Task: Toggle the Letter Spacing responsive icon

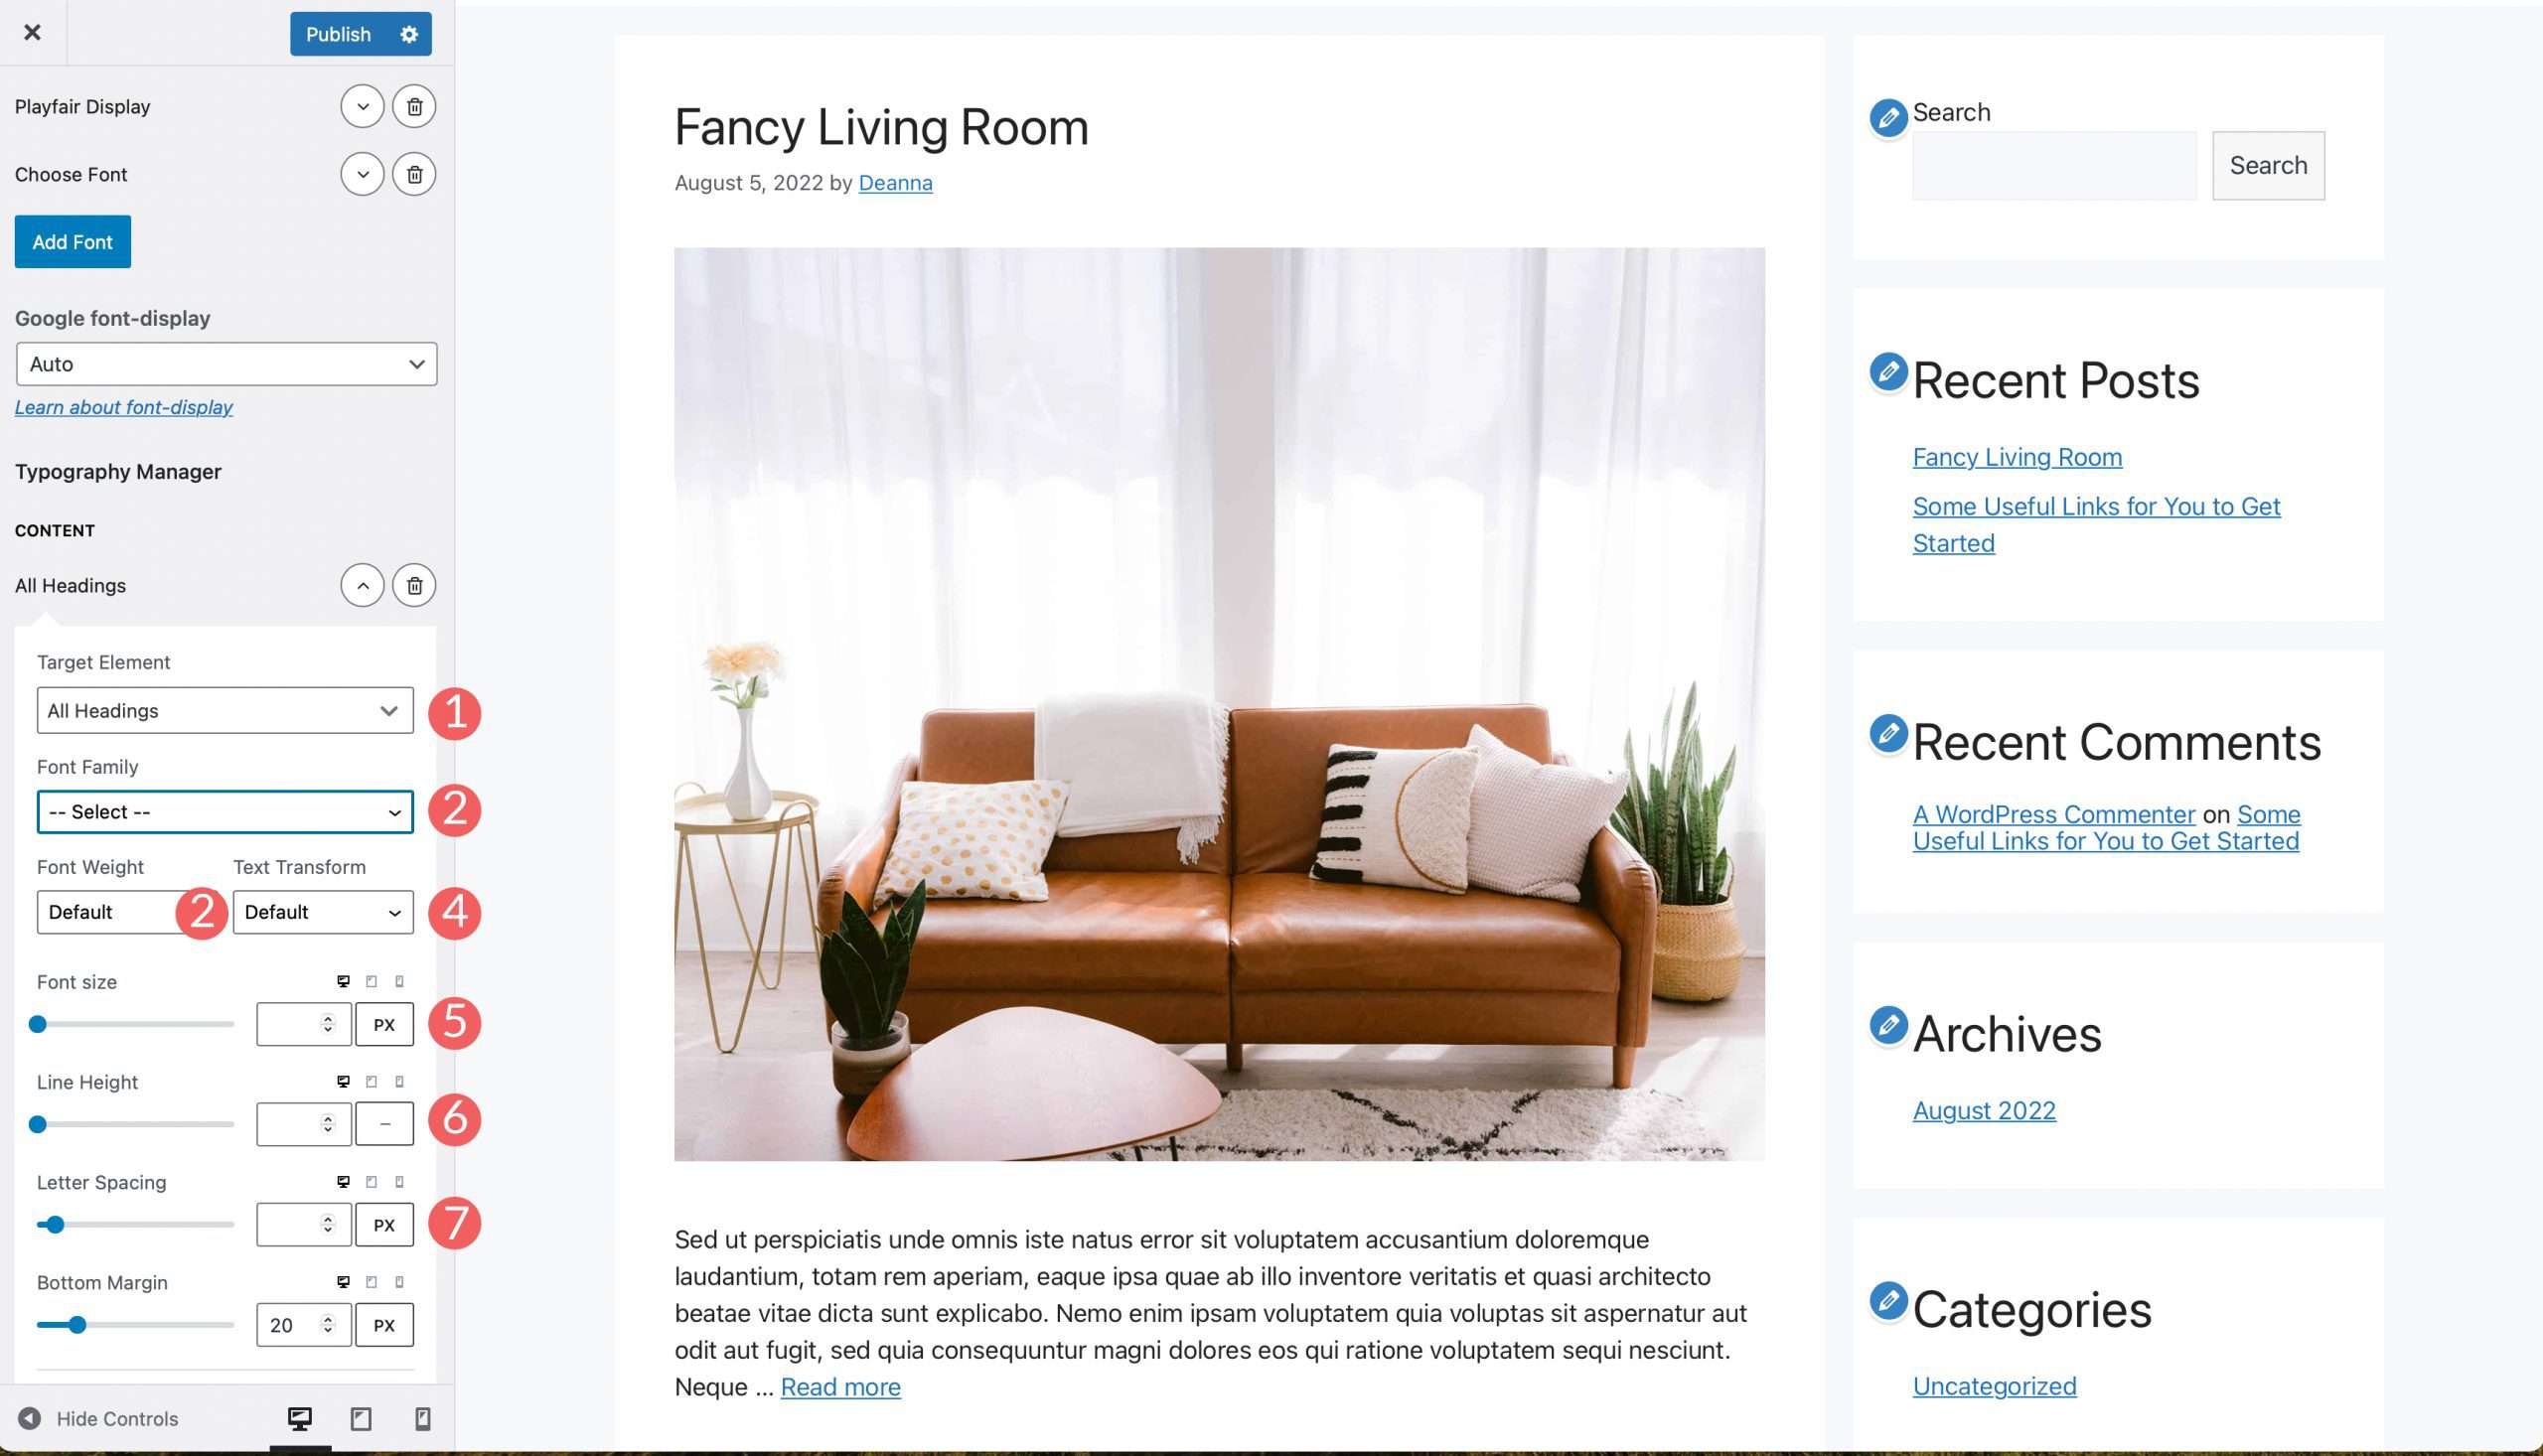Action: tap(343, 1182)
